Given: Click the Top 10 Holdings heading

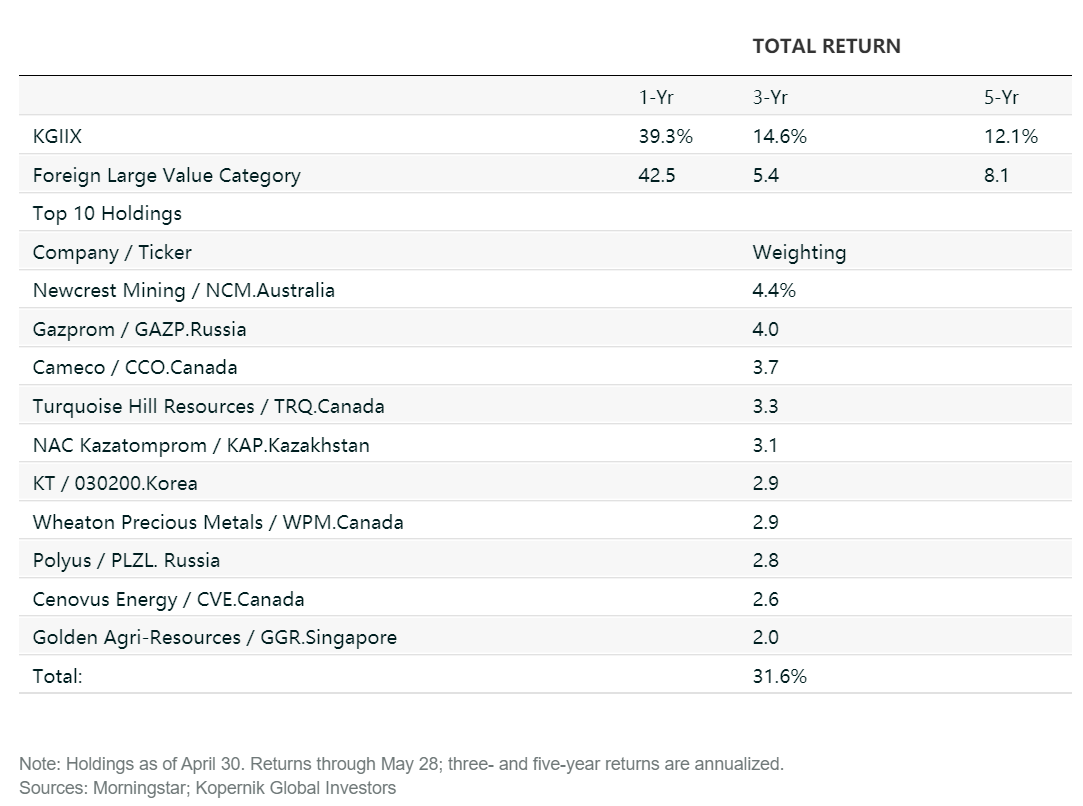Looking at the screenshot, I should [107, 214].
